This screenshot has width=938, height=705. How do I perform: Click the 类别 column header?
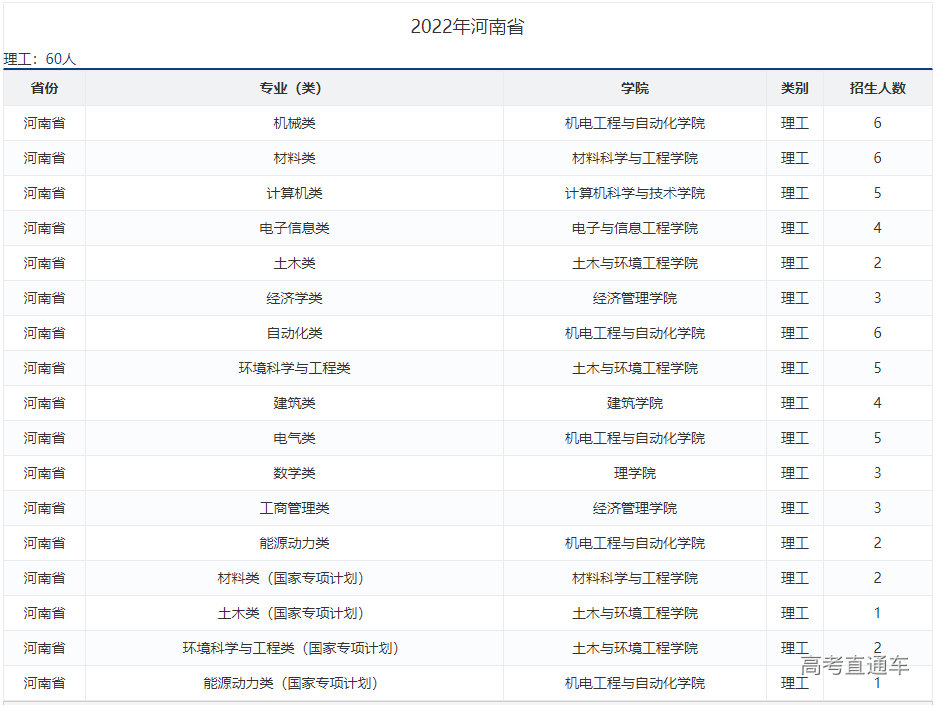[x=794, y=88]
